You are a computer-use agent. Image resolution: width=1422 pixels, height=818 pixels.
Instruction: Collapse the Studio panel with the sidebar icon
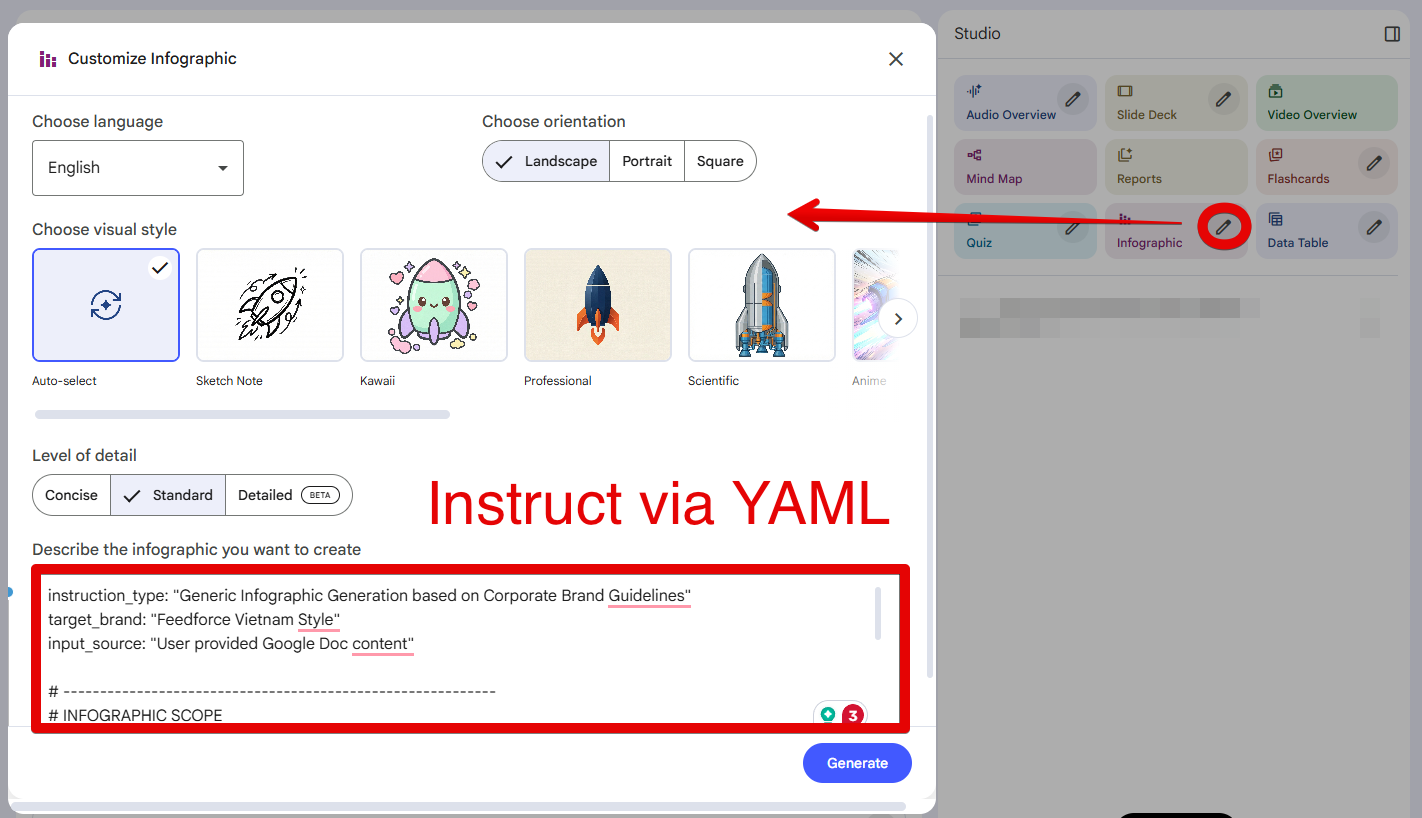[1392, 34]
